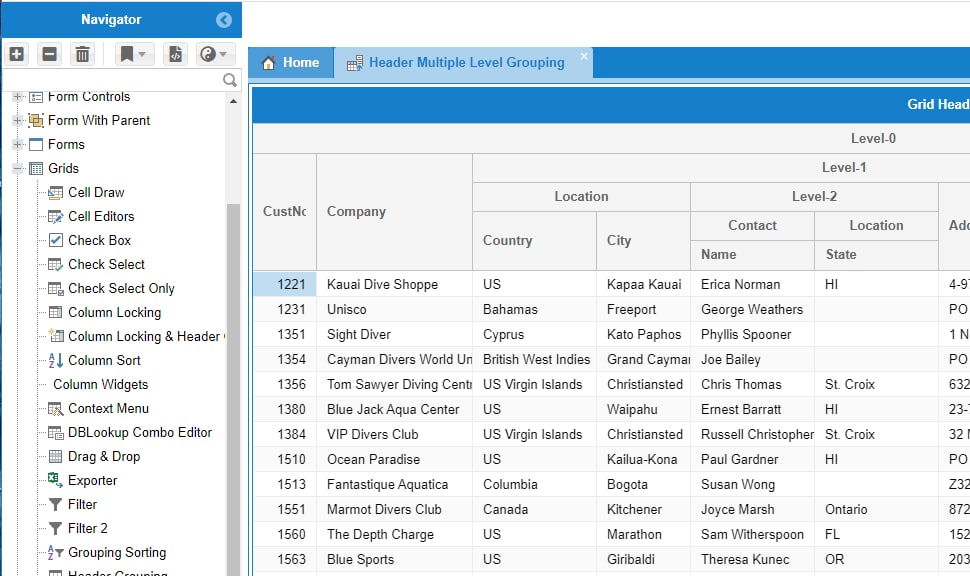
Task: Click the Forms window icon
Action: [x=36, y=145]
